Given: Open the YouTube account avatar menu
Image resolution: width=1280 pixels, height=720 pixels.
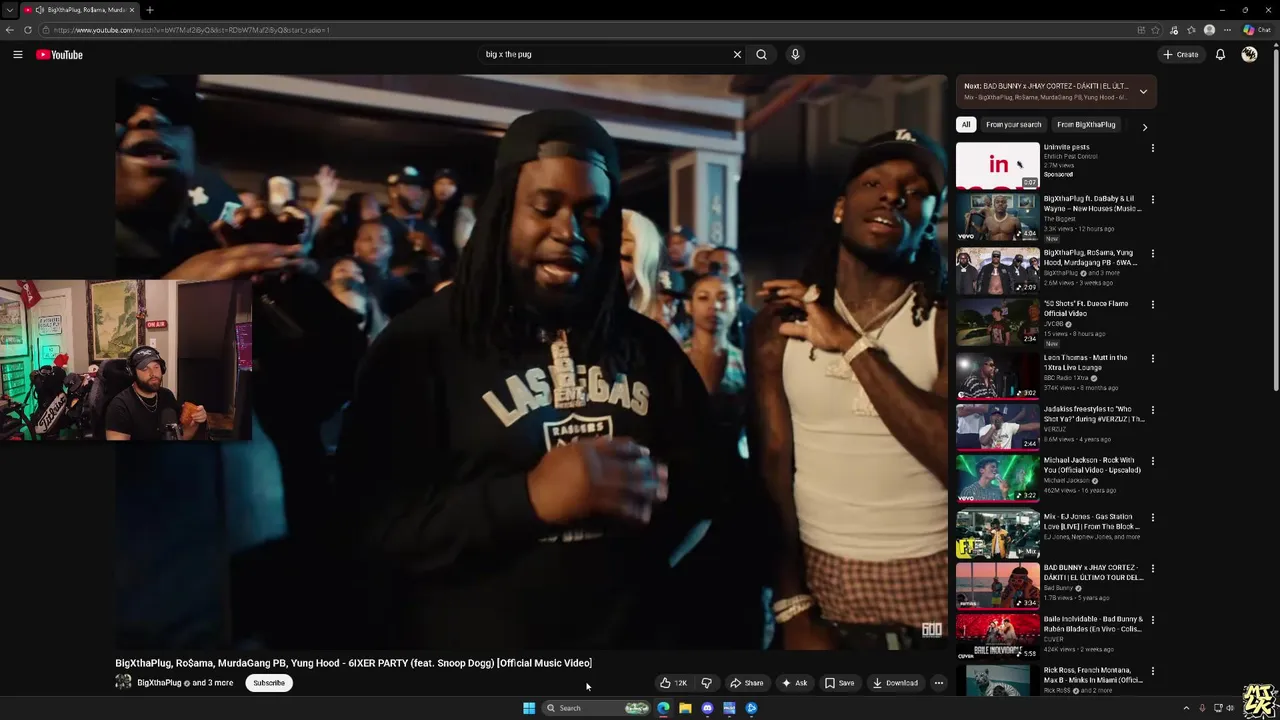Looking at the screenshot, I should pos(1249,55).
